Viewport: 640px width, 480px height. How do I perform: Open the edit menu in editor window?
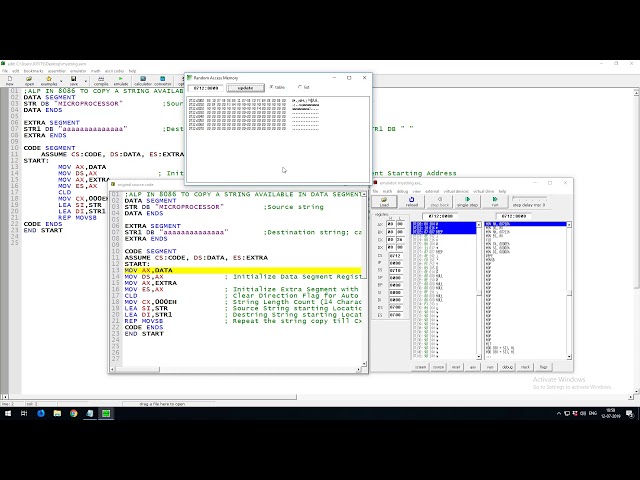[16, 71]
